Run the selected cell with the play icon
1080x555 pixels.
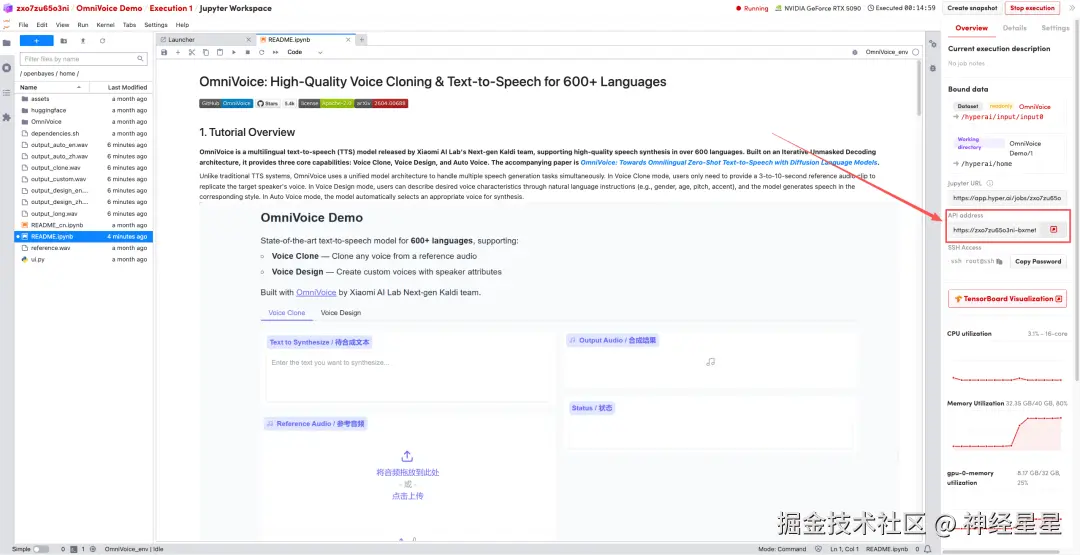point(234,52)
